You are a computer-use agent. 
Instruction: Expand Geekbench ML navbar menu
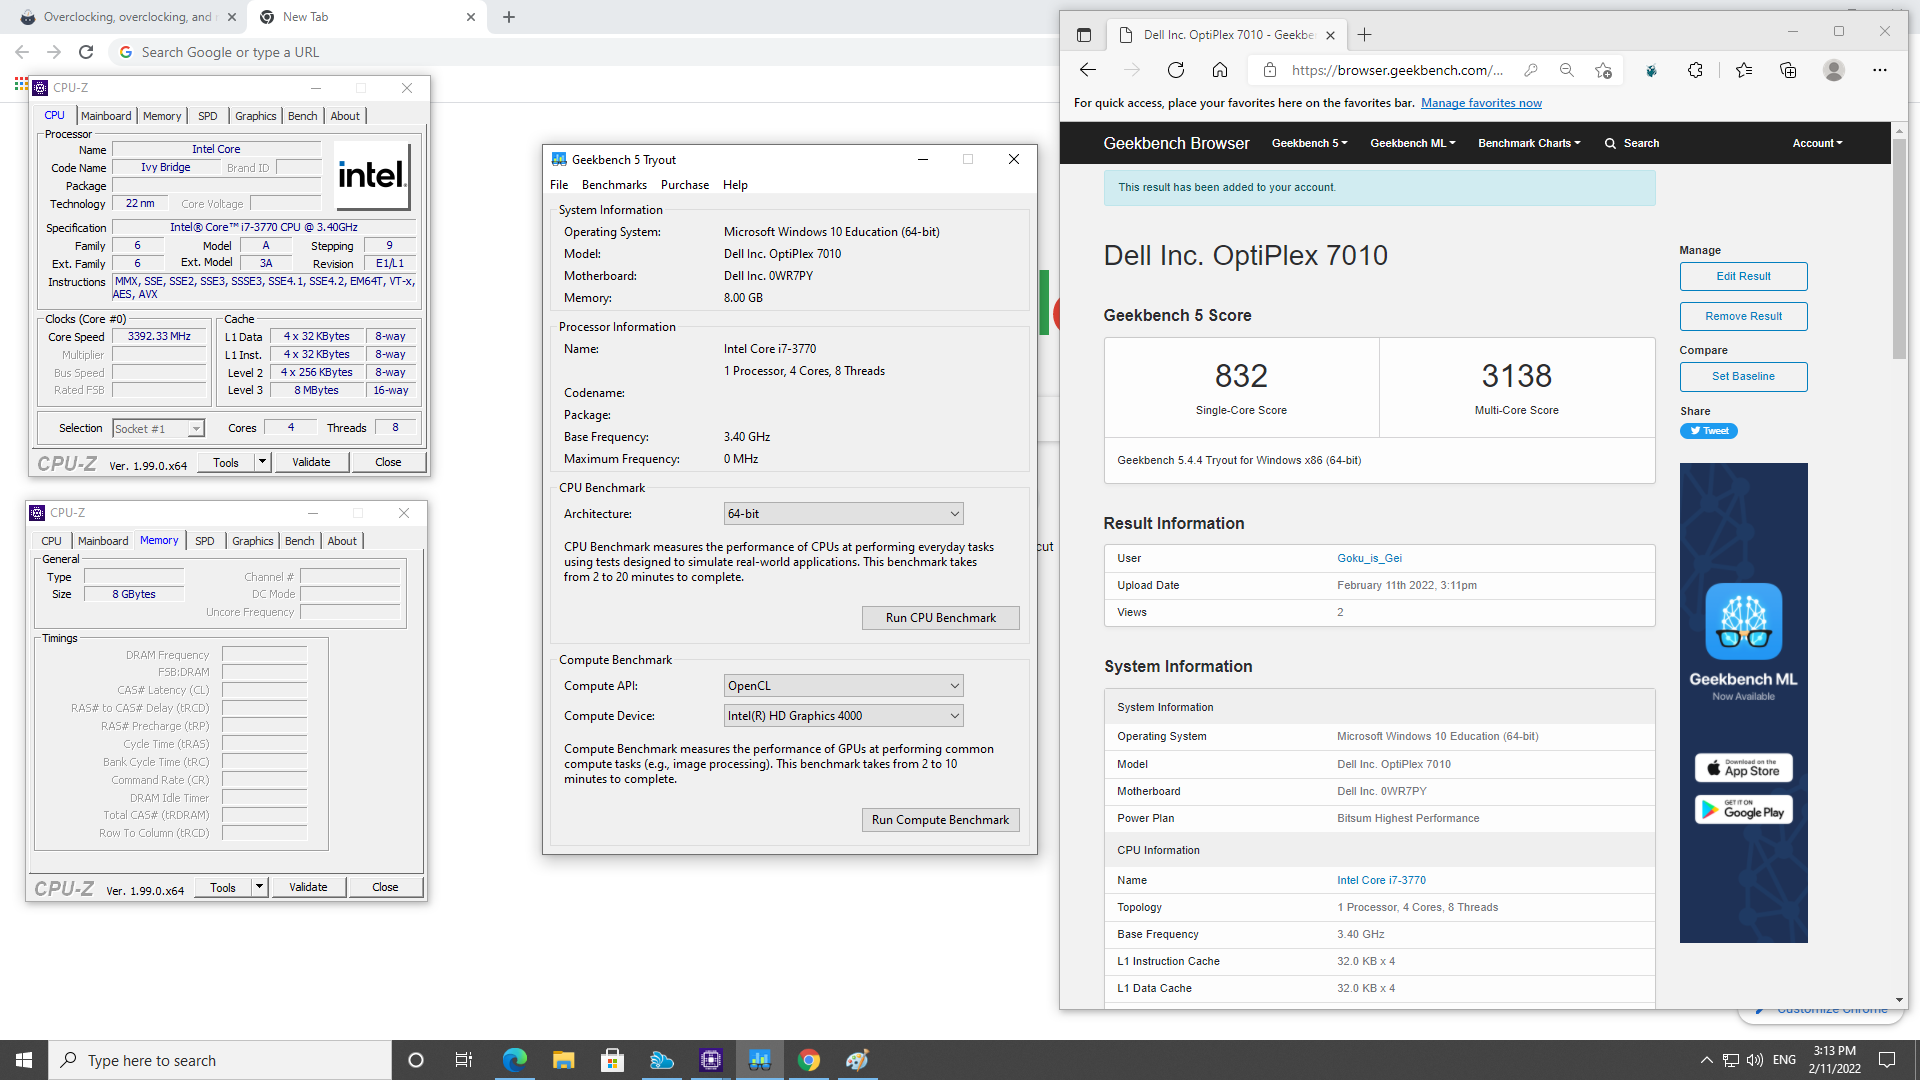pos(1412,143)
